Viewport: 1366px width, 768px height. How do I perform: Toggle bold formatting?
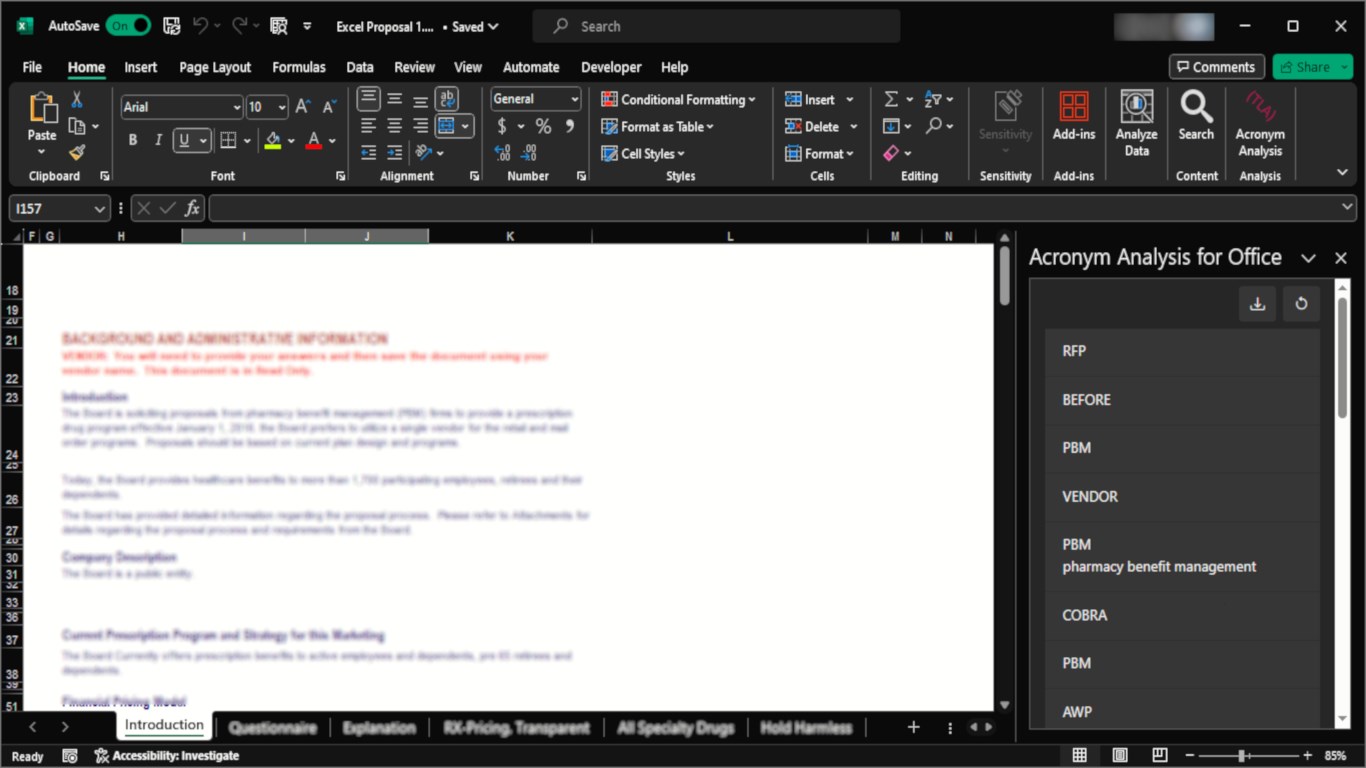132,141
